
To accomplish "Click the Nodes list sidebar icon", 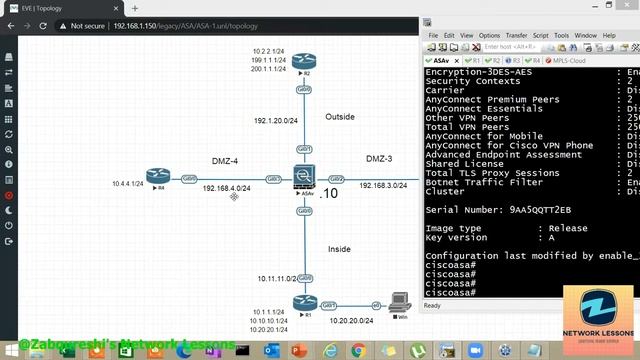I will [x=9, y=73].
